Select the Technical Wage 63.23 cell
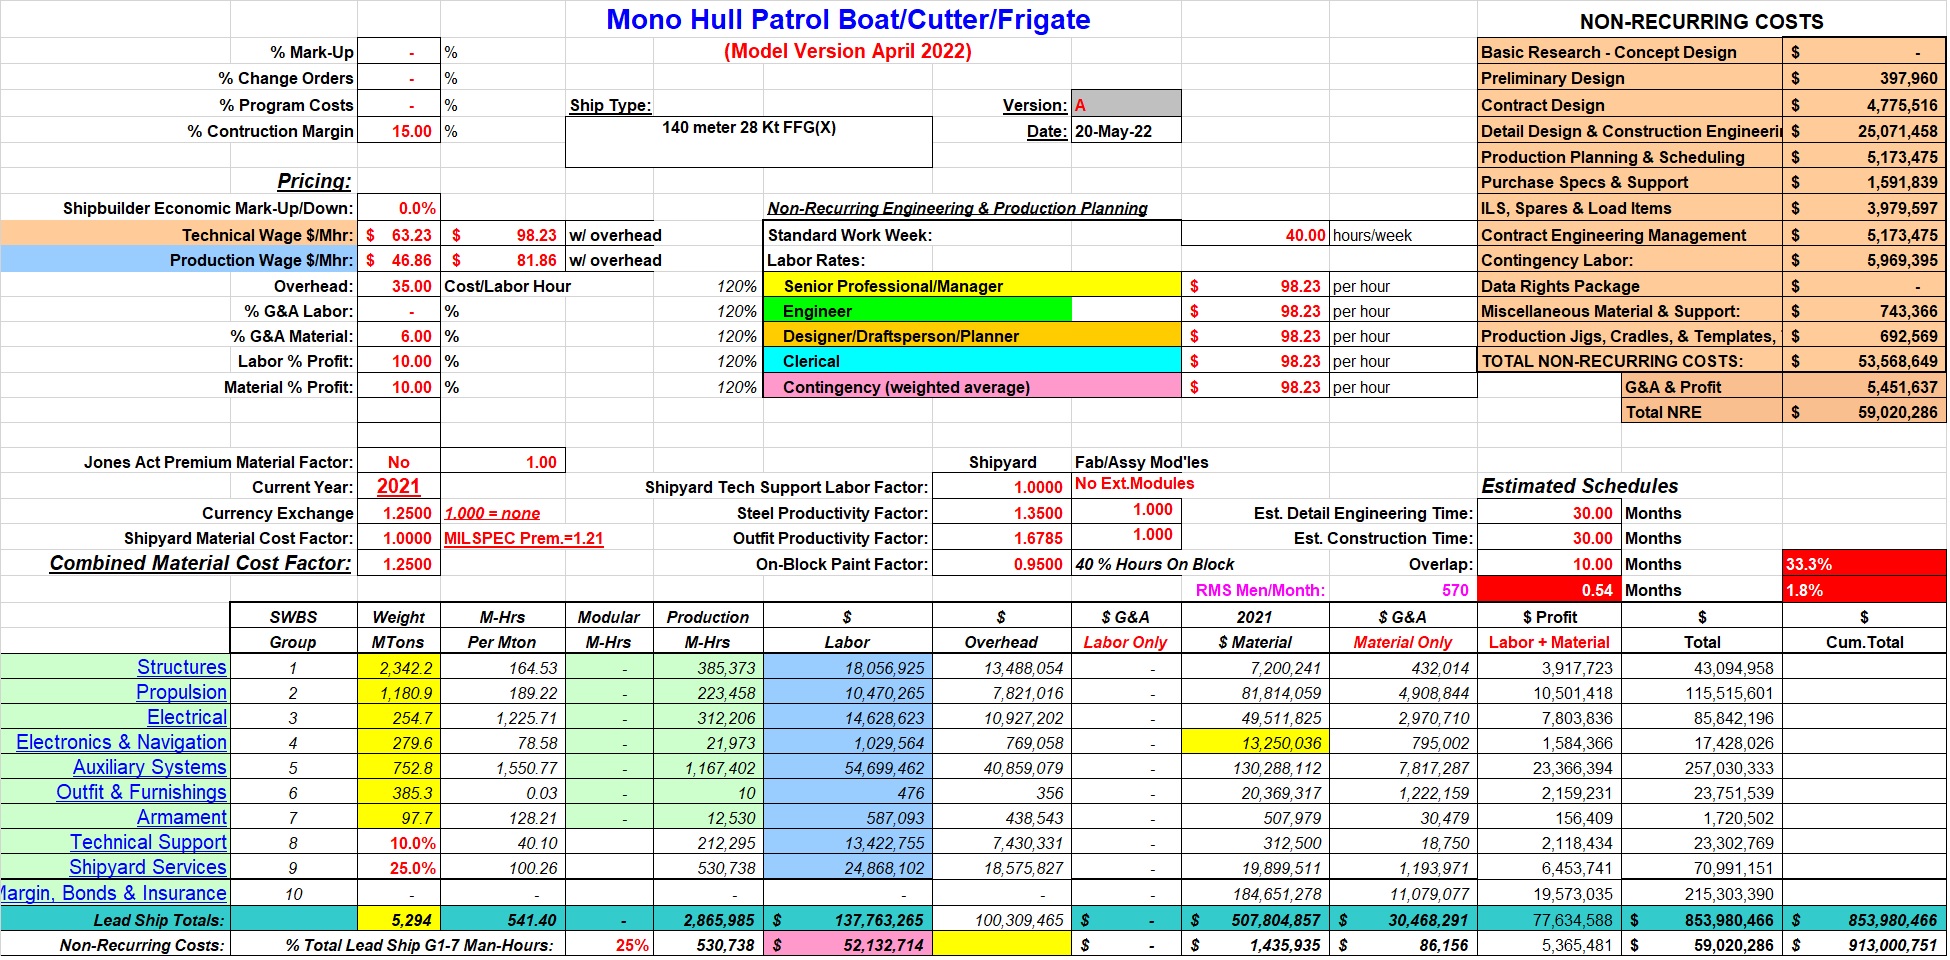The height and width of the screenshot is (960, 1950). click(399, 235)
